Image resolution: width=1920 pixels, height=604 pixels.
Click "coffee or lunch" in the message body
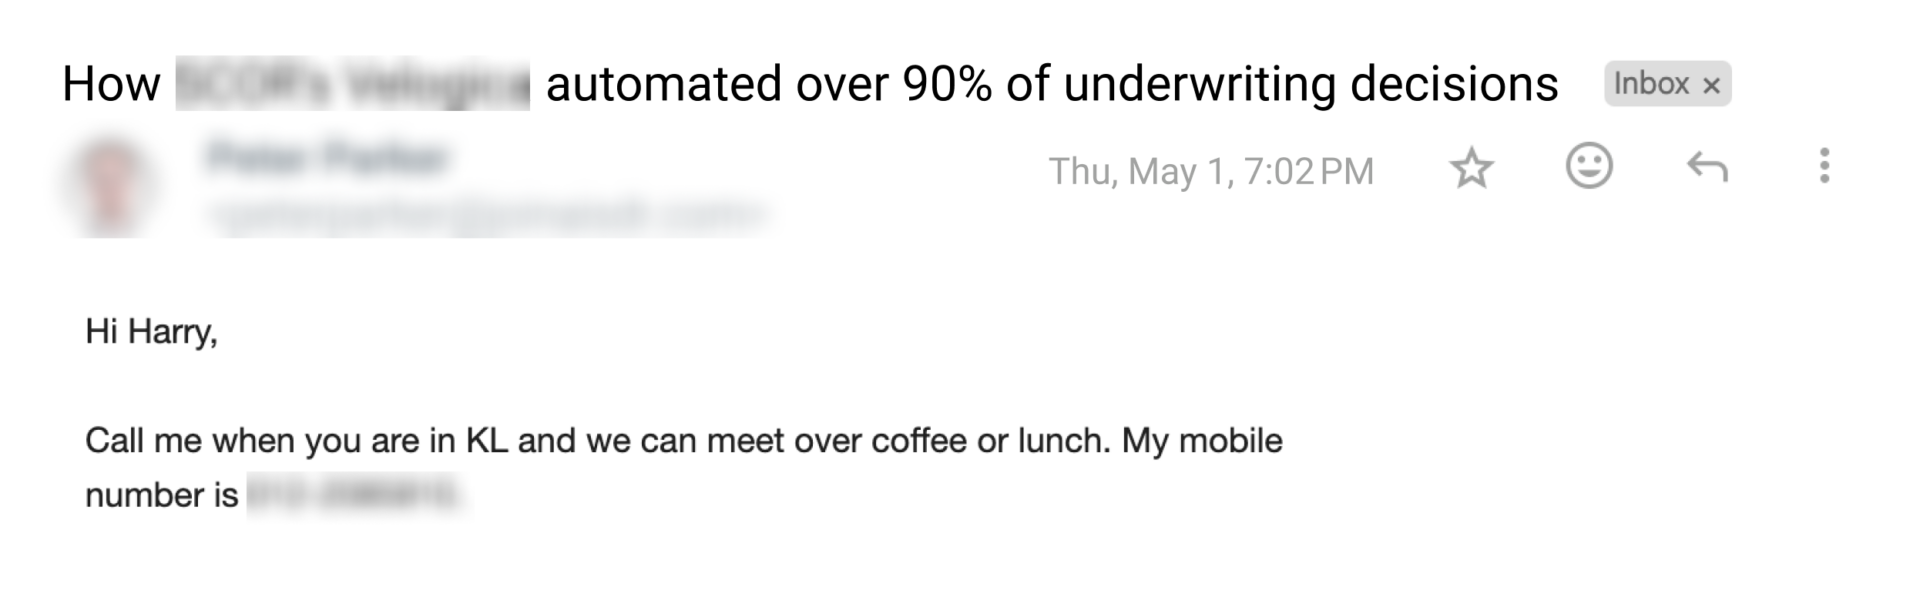click(x=990, y=441)
